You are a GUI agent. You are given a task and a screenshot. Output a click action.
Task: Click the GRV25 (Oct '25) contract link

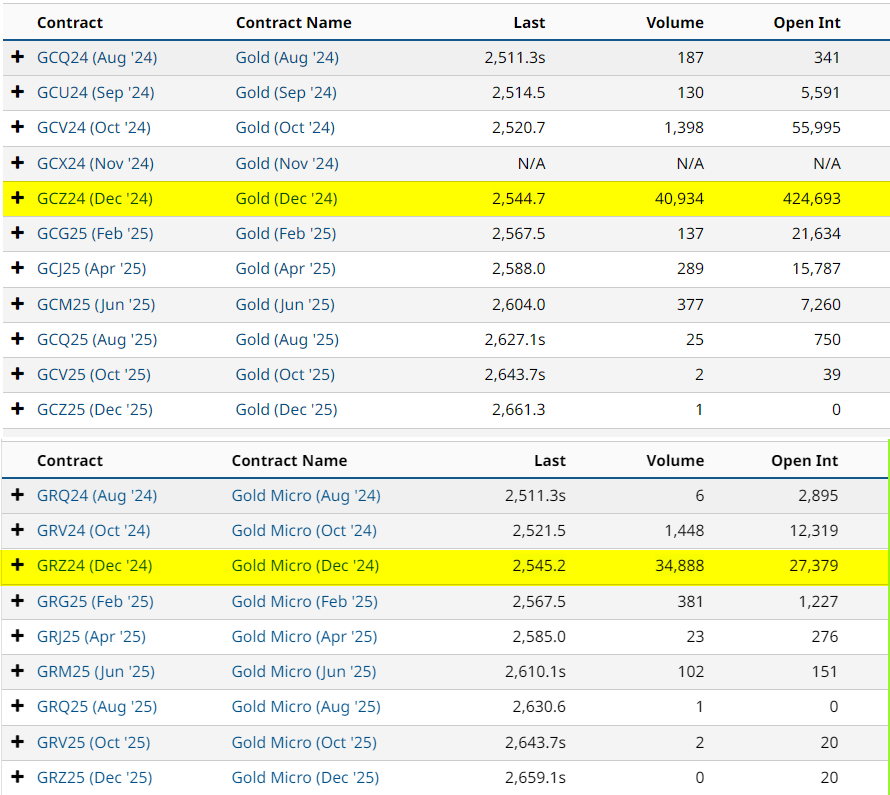tap(94, 742)
